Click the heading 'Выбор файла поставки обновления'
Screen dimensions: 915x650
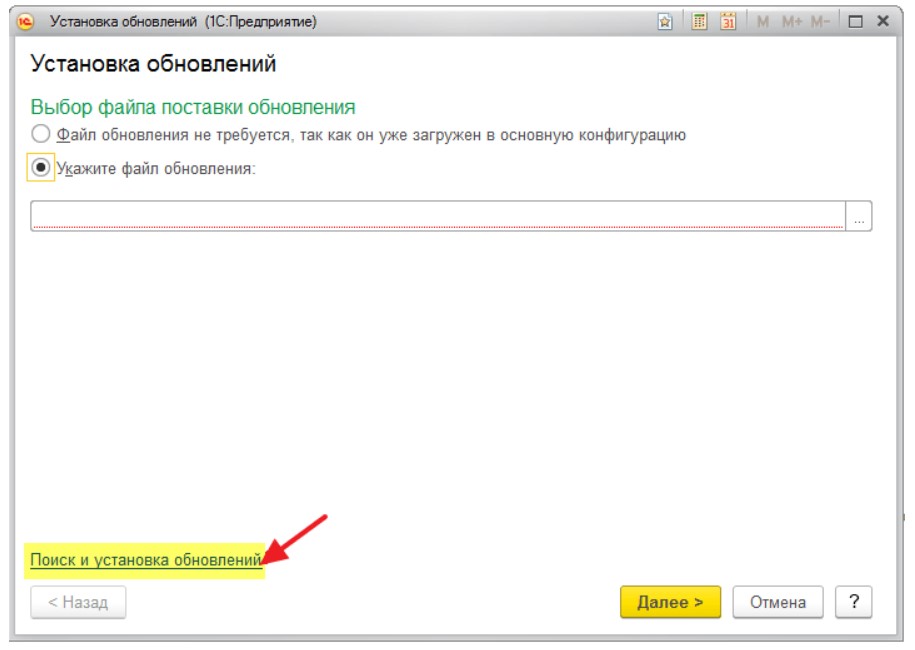click(x=193, y=107)
